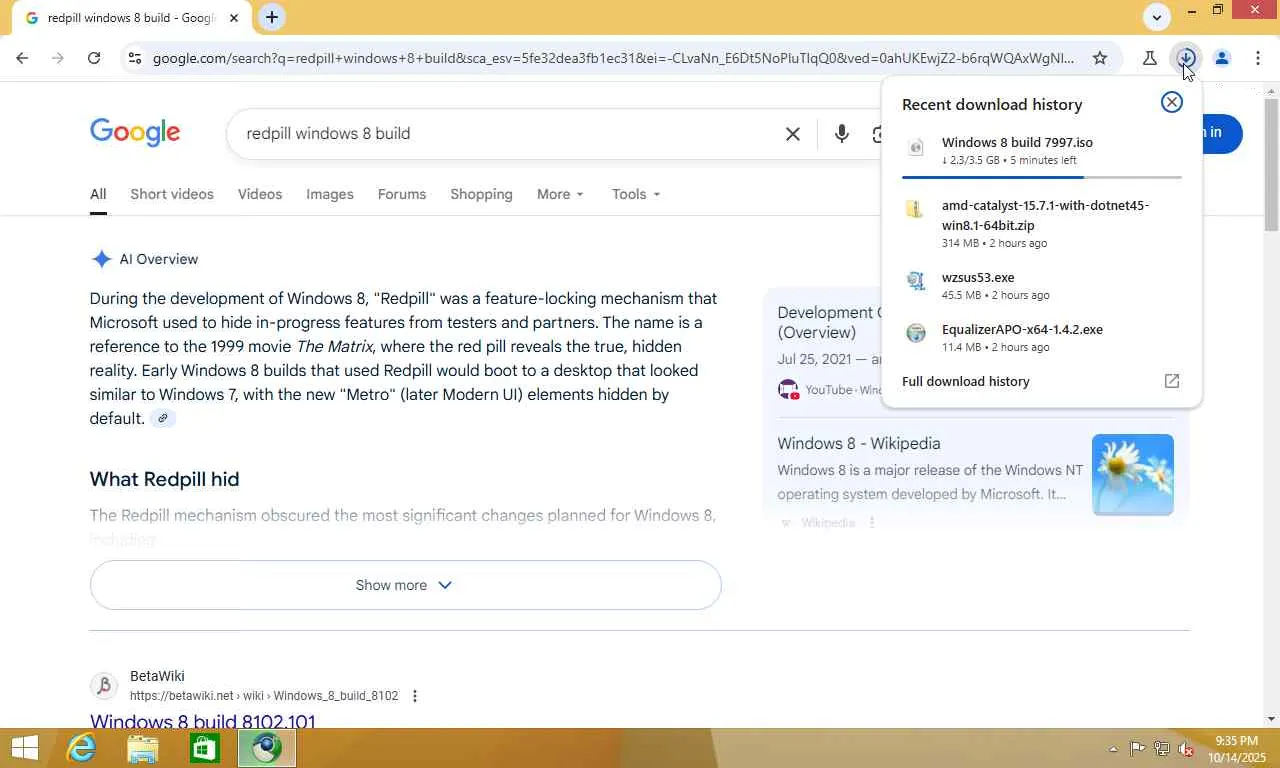Image resolution: width=1280 pixels, height=768 pixels.
Task: Open the Windows Start button
Action: tap(24, 748)
